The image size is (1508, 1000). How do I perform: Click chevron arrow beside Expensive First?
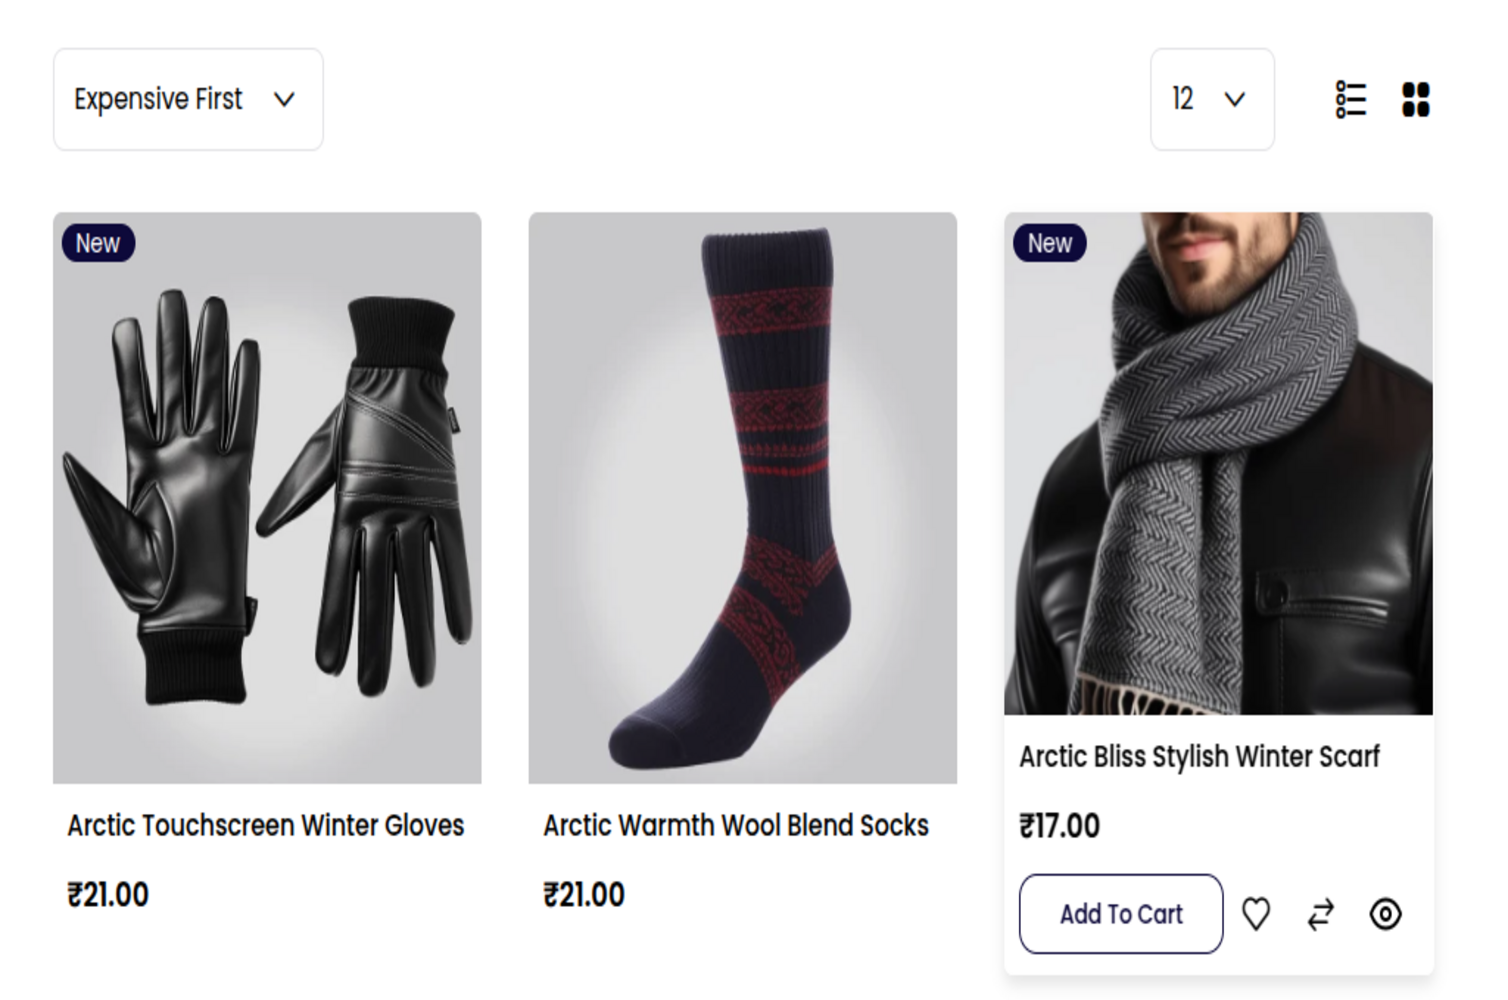point(284,100)
